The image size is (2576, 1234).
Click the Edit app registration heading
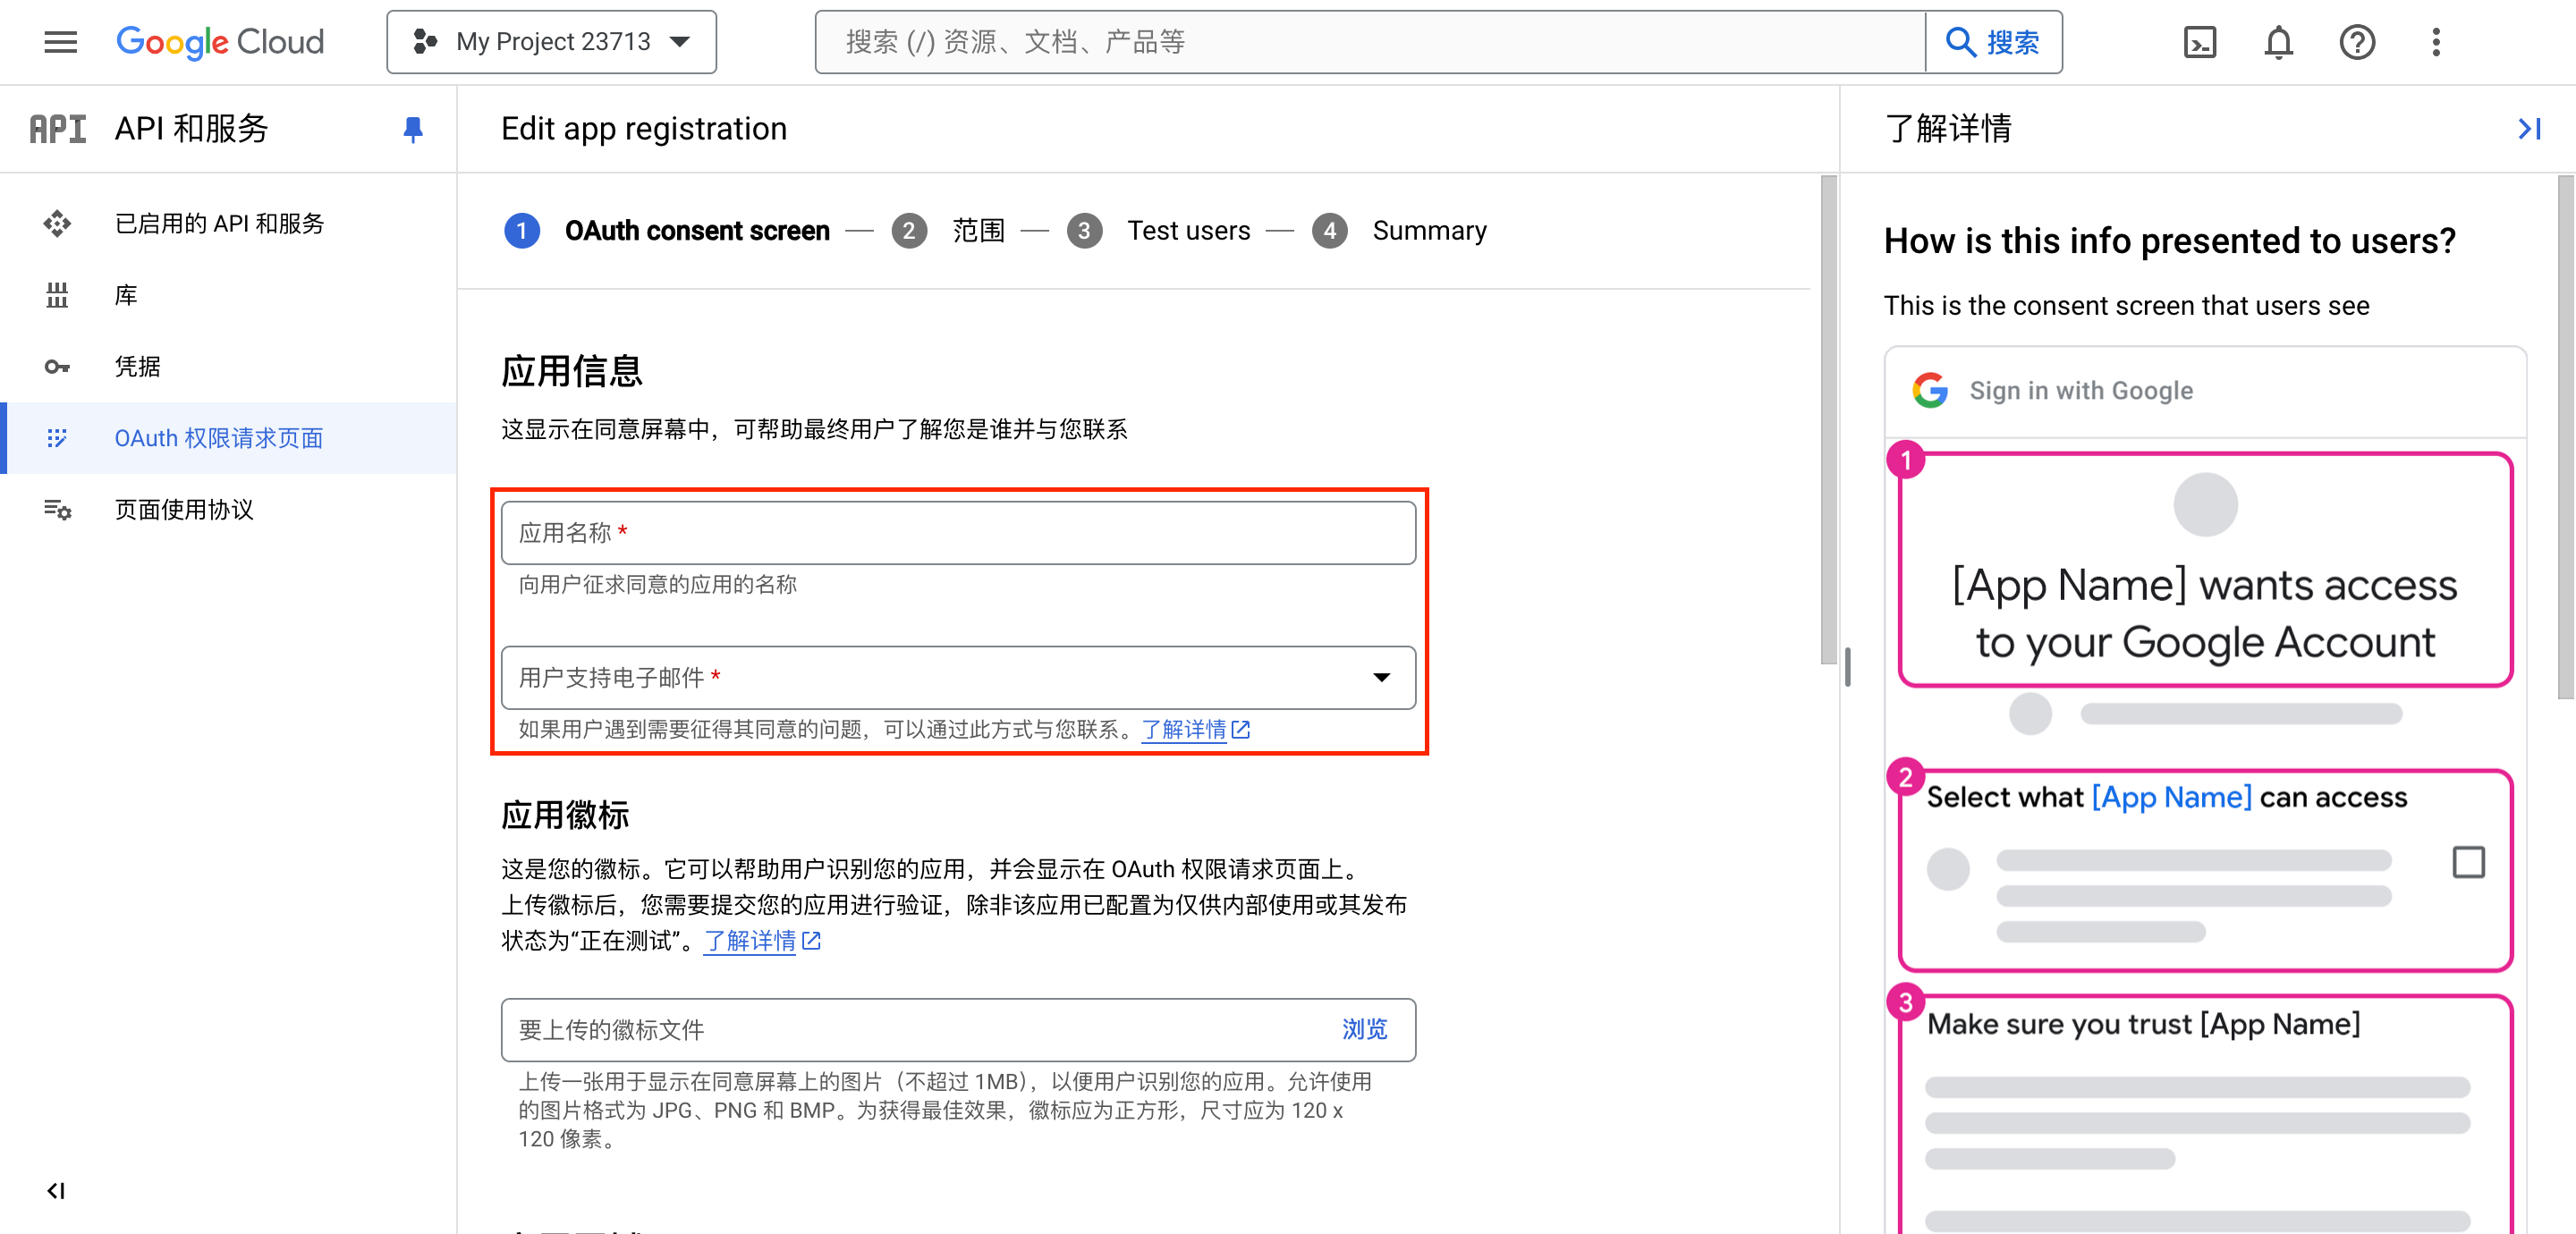[x=644, y=129]
